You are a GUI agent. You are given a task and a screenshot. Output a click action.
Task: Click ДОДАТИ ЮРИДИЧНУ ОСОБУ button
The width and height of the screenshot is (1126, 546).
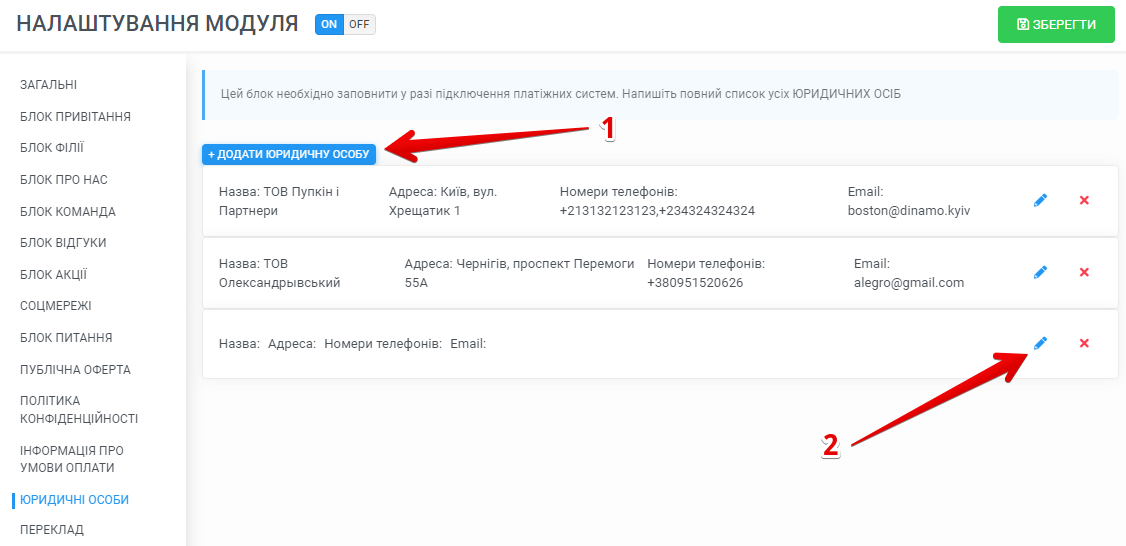[x=289, y=154]
